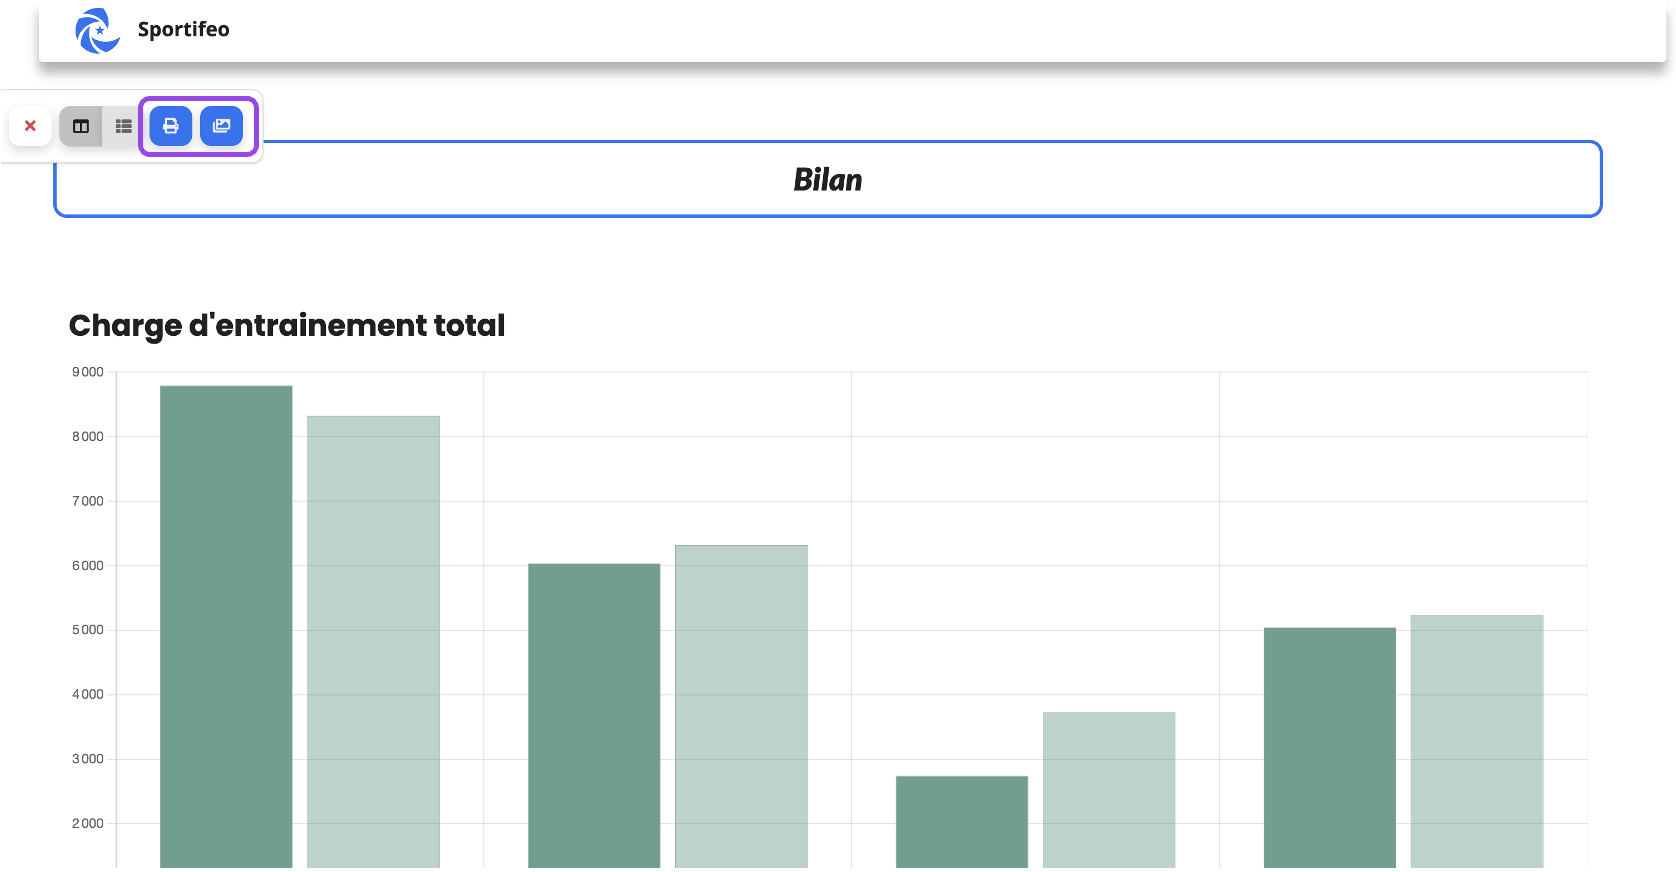The width and height of the screenshot is (1676, 872).
Task: Click the tallest dark green bar
Action: [226, 627]
